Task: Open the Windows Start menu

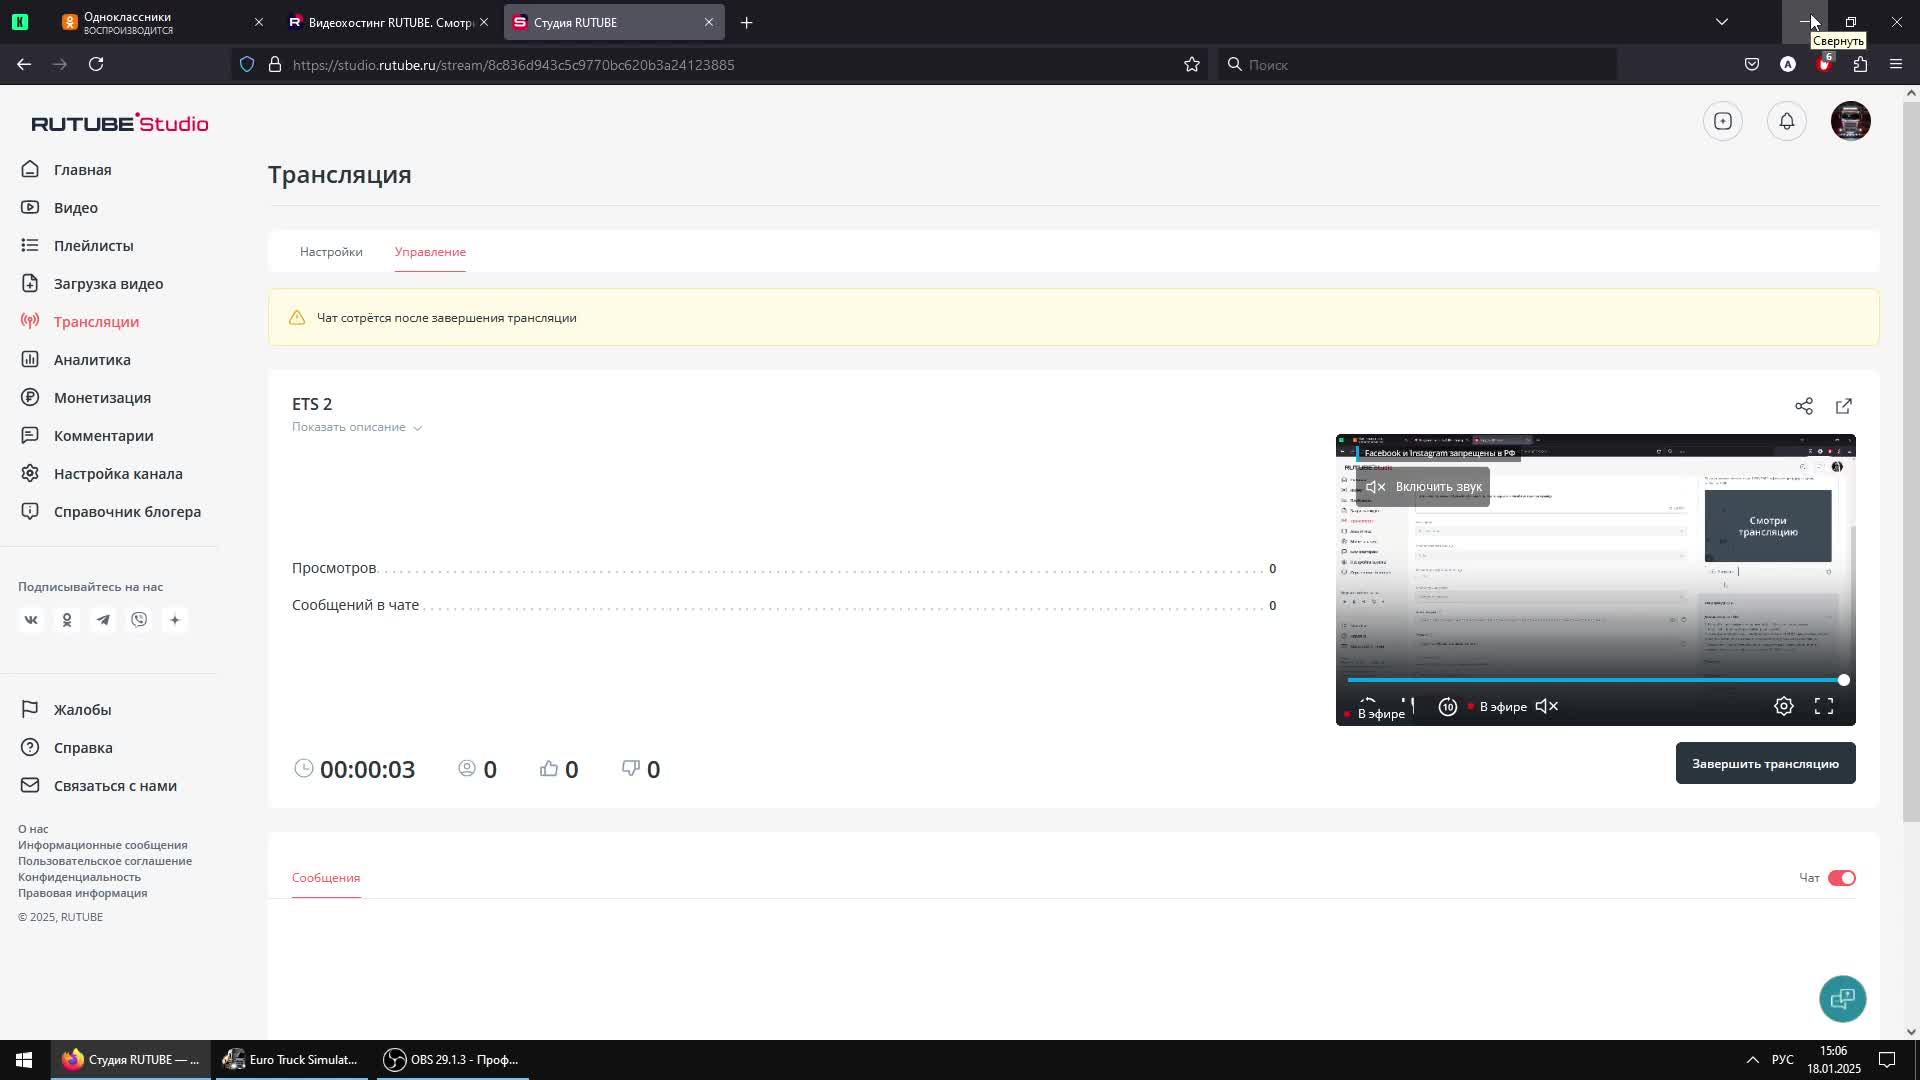Action: click(x=24, y=1060)
